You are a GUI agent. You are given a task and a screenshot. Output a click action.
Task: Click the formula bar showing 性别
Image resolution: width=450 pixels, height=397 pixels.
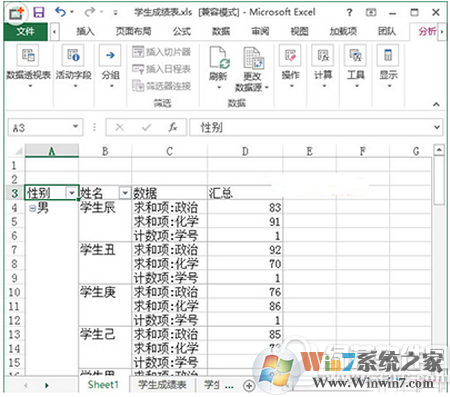point(316,127)
